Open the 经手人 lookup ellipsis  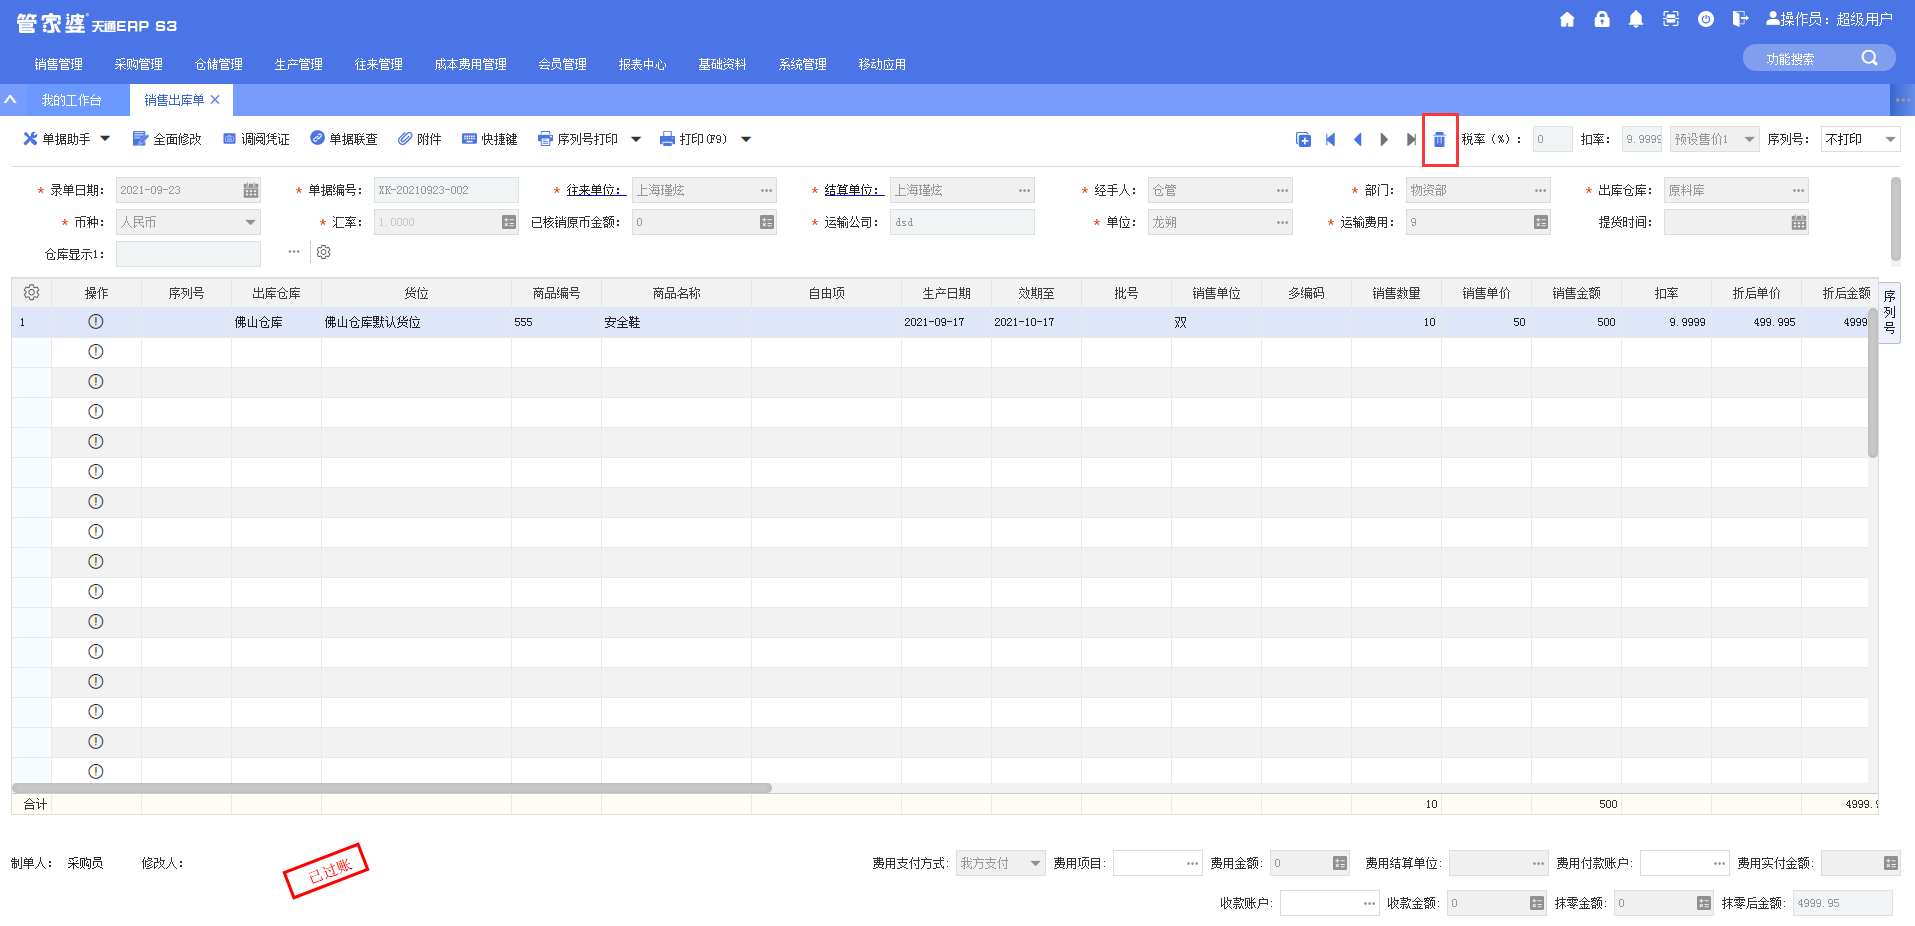point(1283,190)
